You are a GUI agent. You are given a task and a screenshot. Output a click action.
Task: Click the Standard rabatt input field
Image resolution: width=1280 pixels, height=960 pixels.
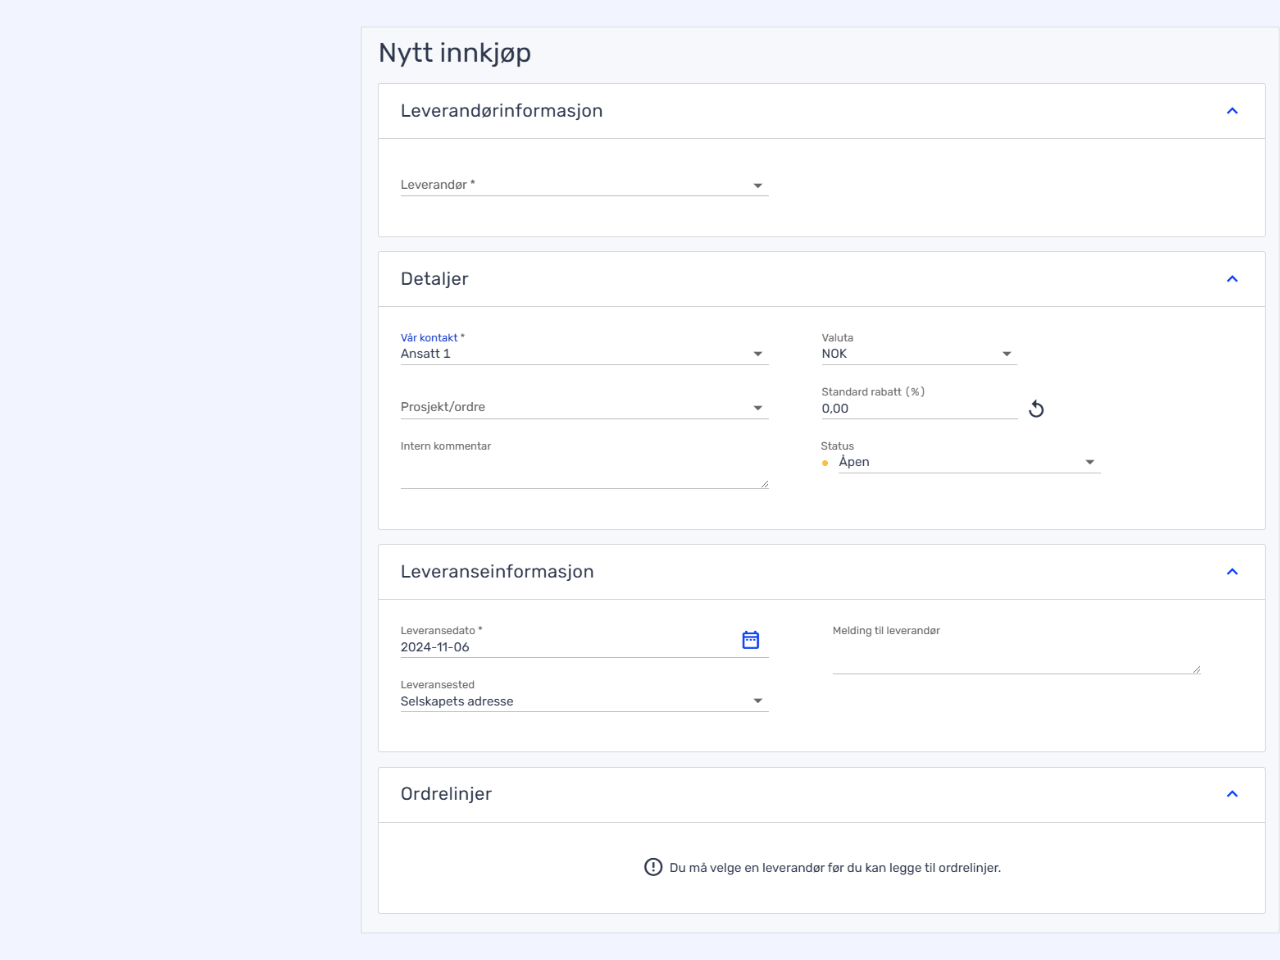pyautogui.click(x=919, y=408)
